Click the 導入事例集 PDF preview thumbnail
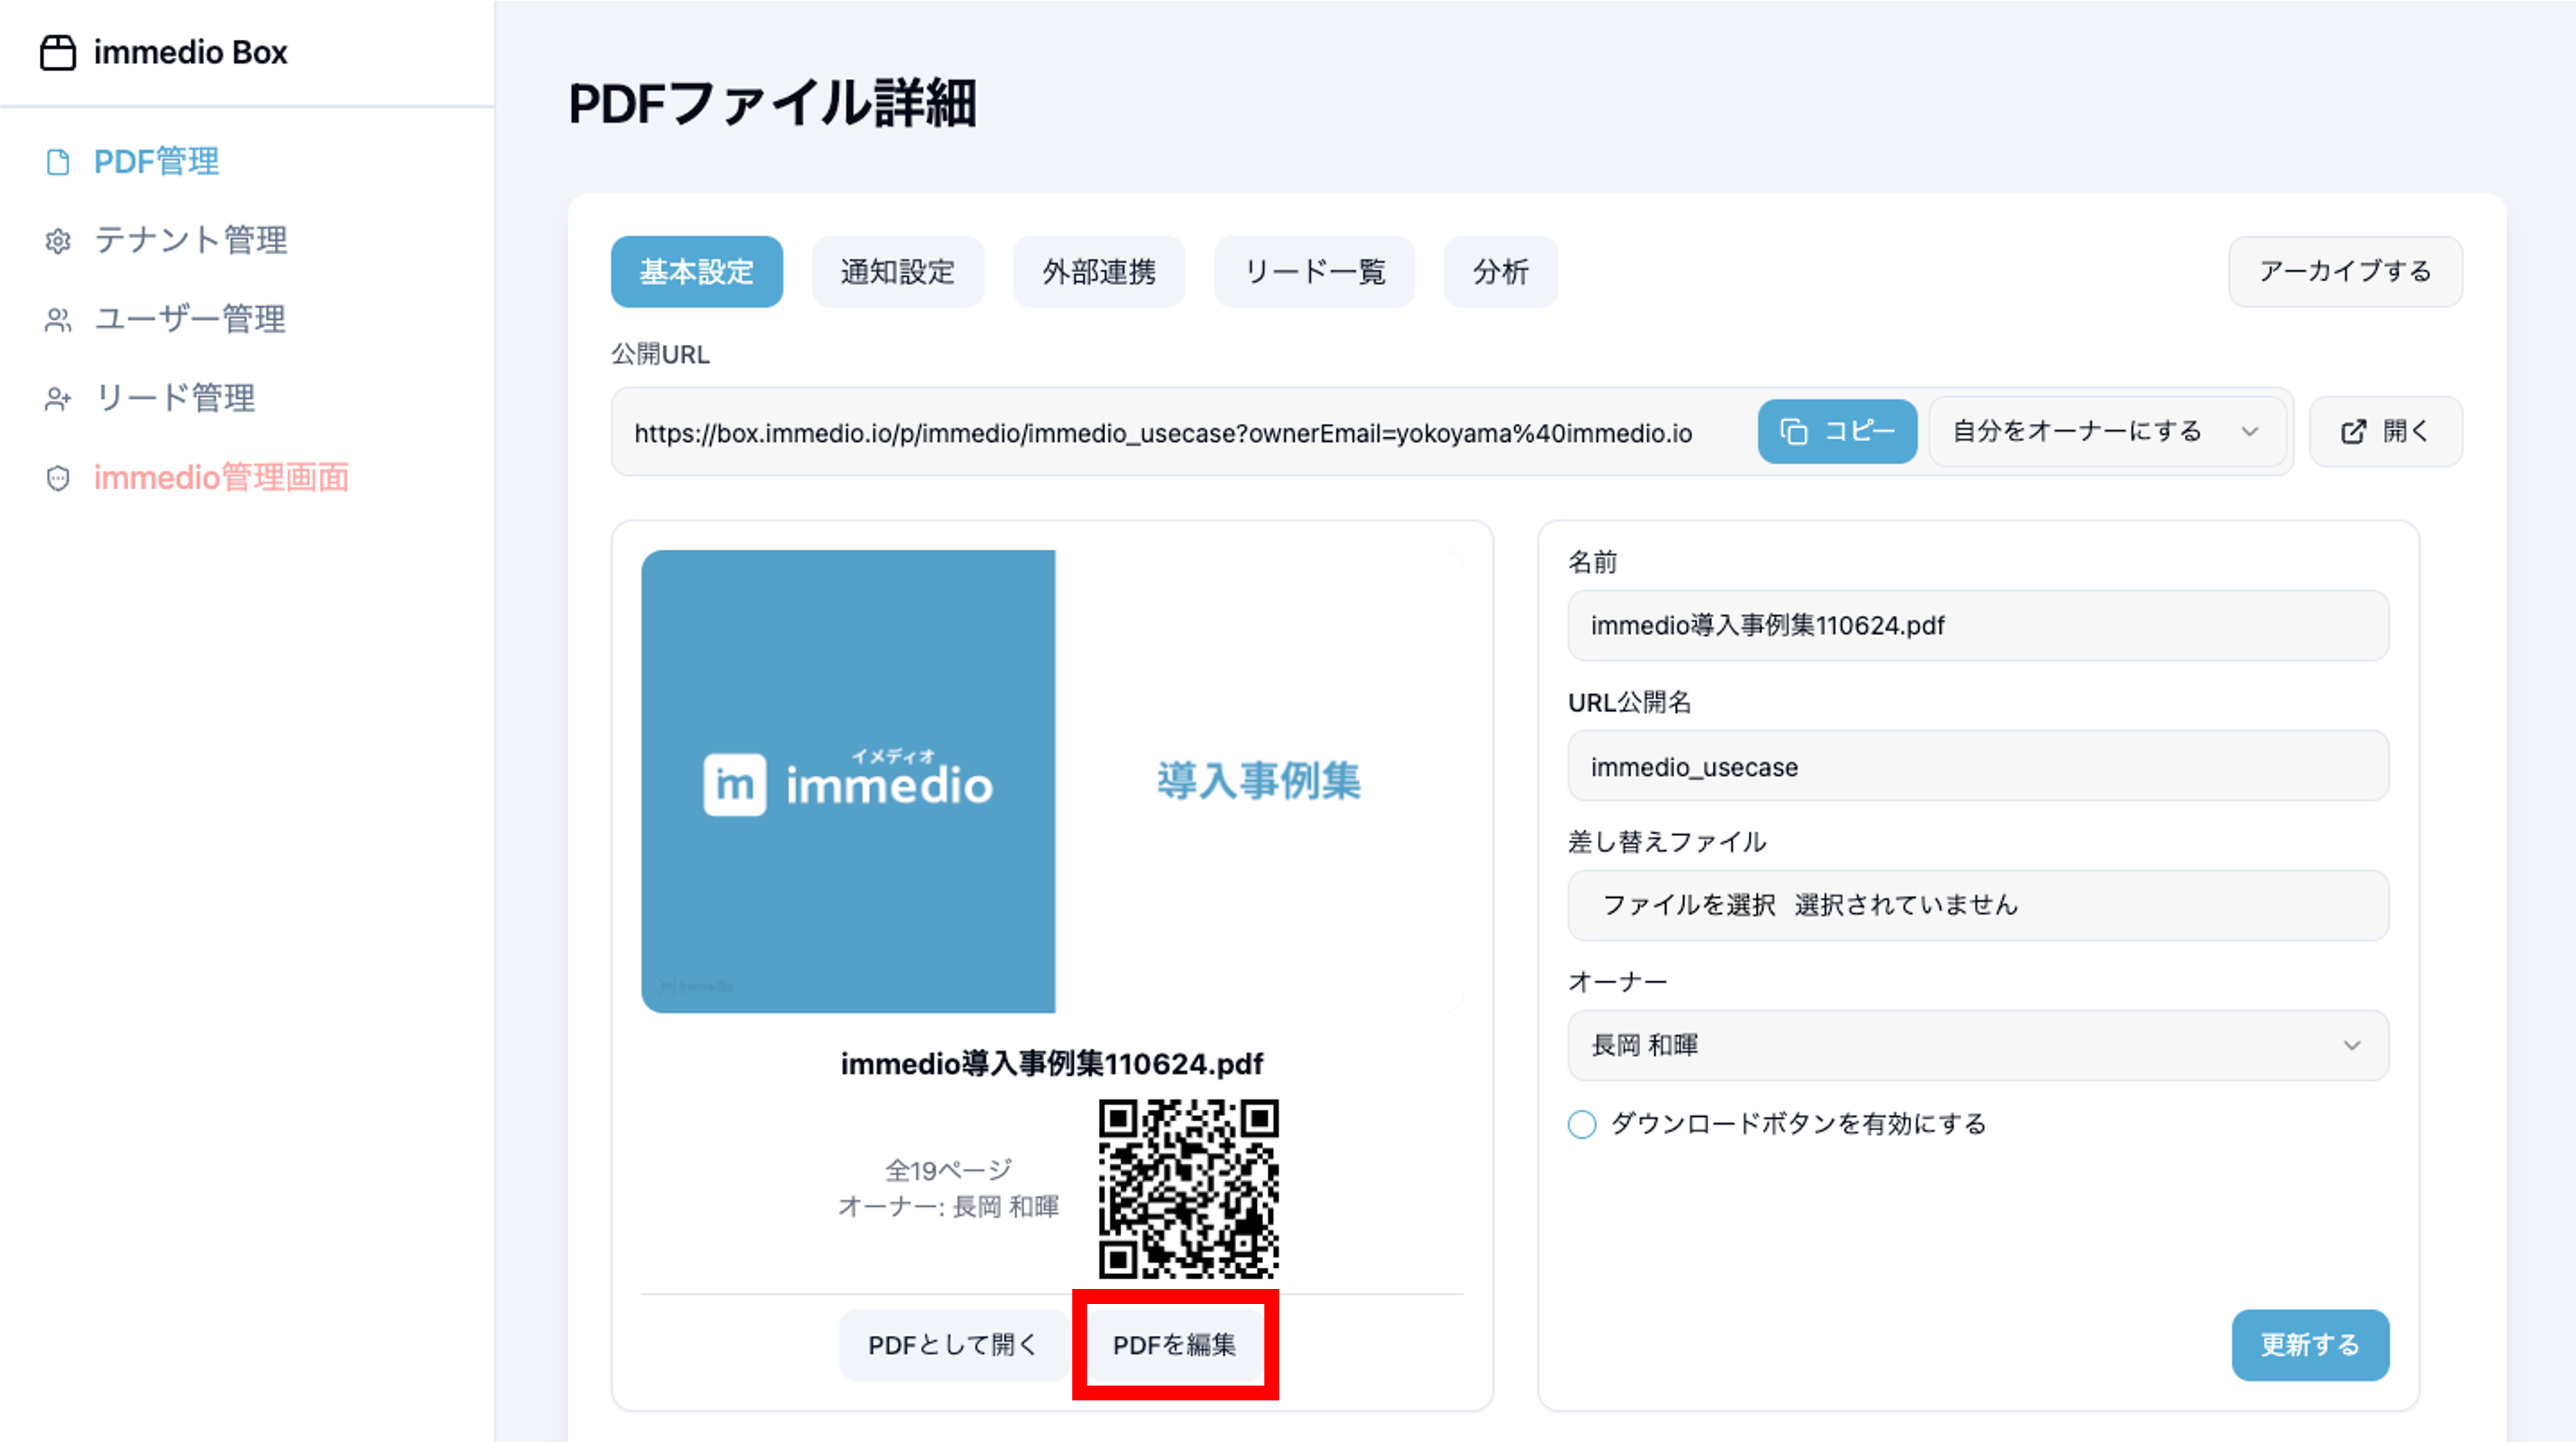 click(1051, 781)
